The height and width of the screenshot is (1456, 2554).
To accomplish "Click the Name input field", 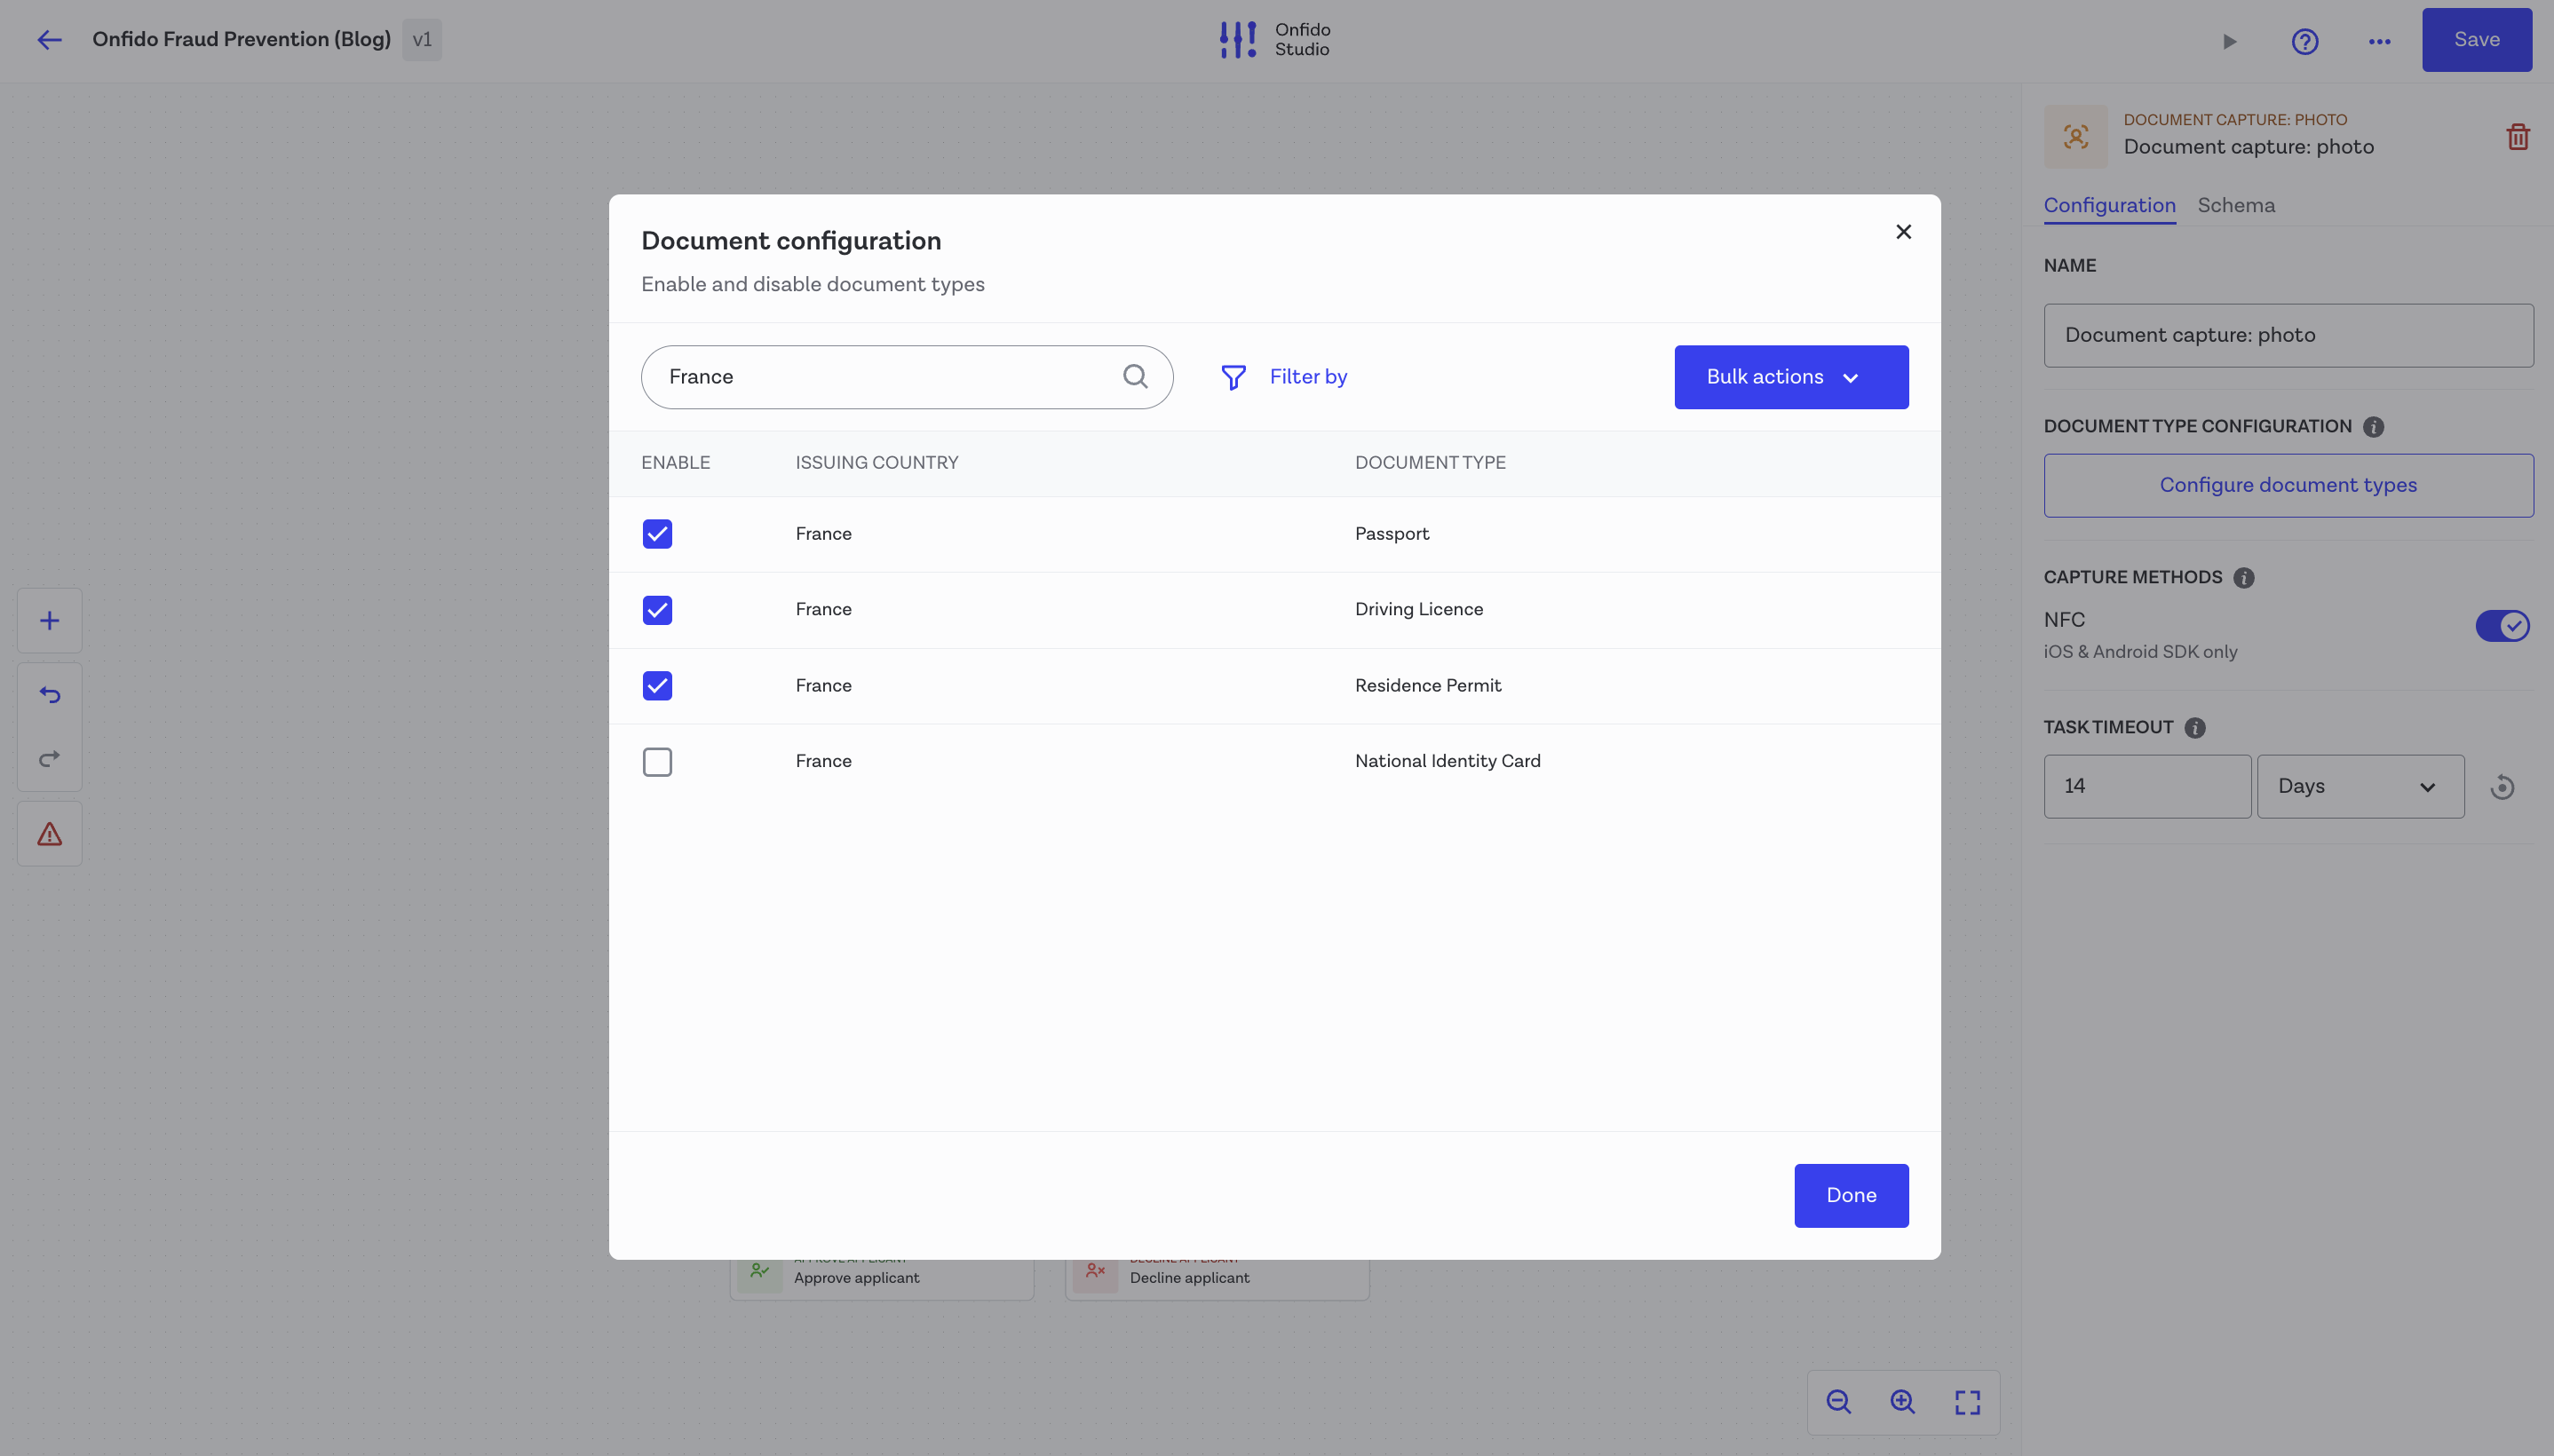I will pyautogui.click(x=2288, y=335).
